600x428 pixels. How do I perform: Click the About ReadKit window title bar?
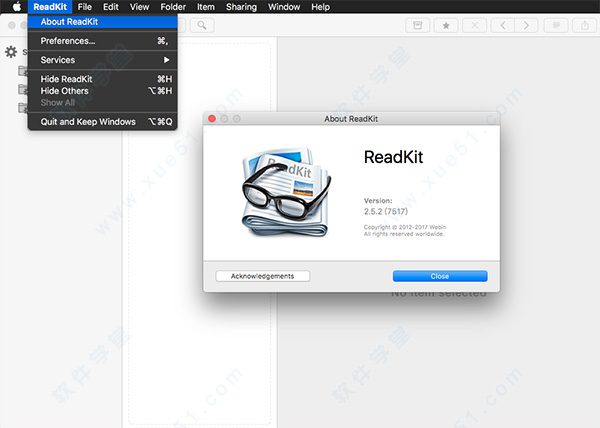coord(351,119)
